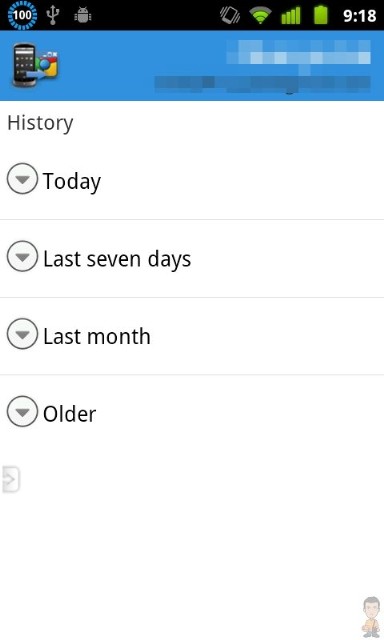Tap the USB connection status icon

pos(53,15)
